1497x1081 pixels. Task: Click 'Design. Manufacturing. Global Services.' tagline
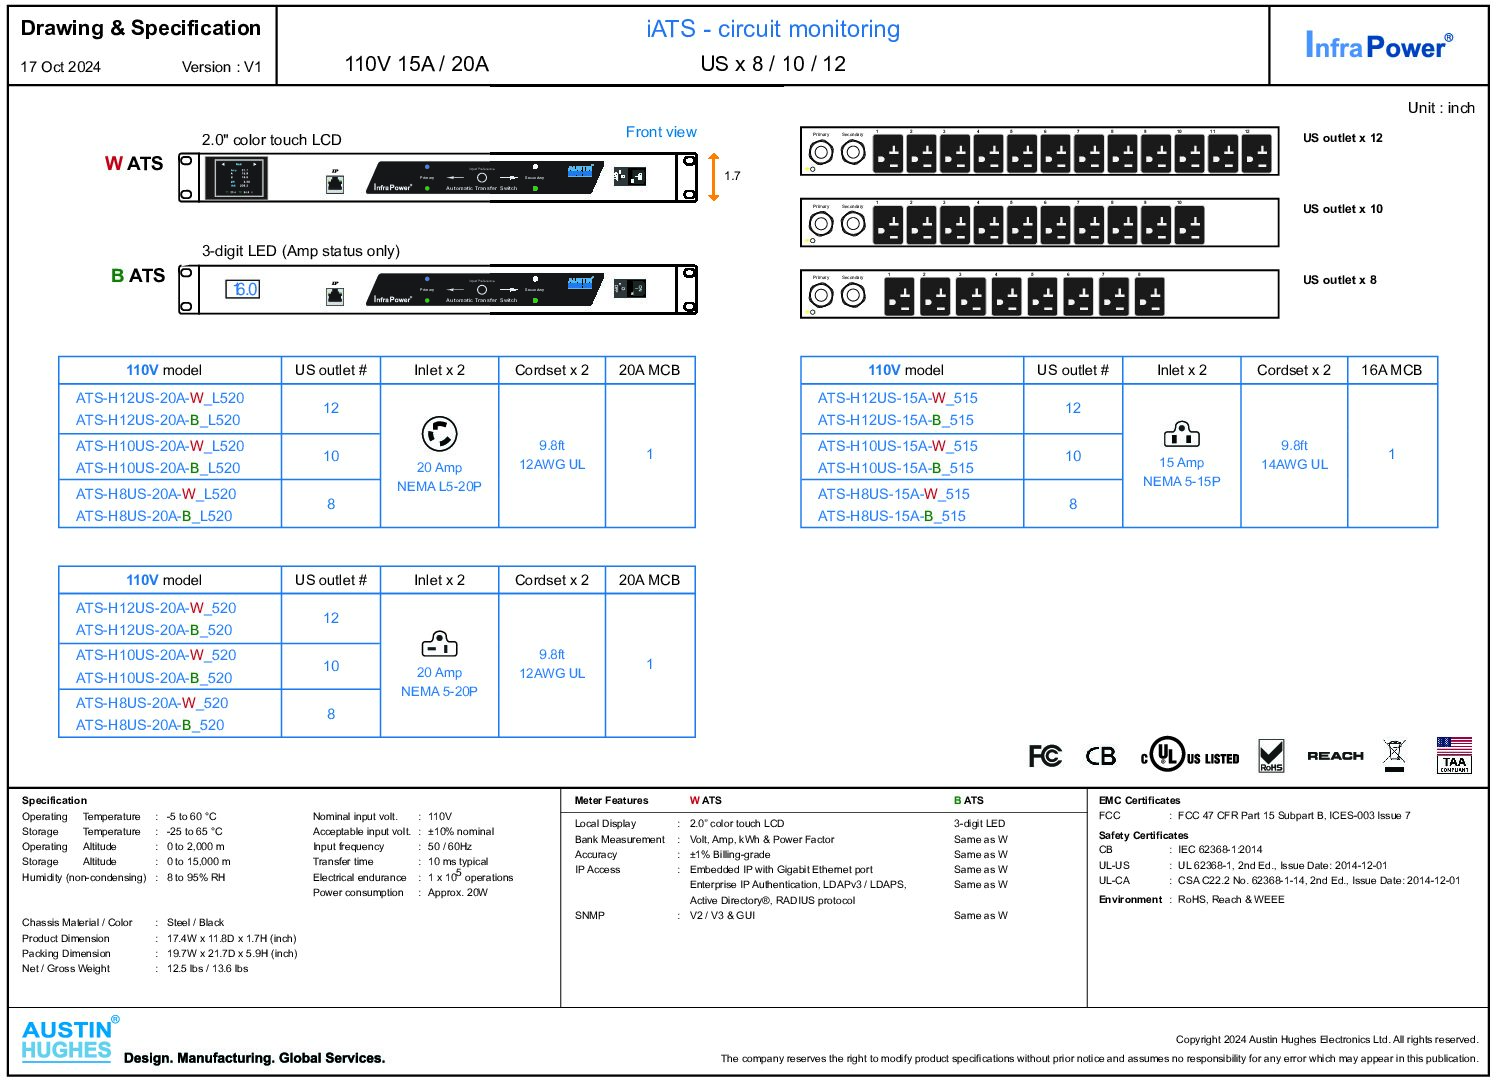[x=254, y=1058]
